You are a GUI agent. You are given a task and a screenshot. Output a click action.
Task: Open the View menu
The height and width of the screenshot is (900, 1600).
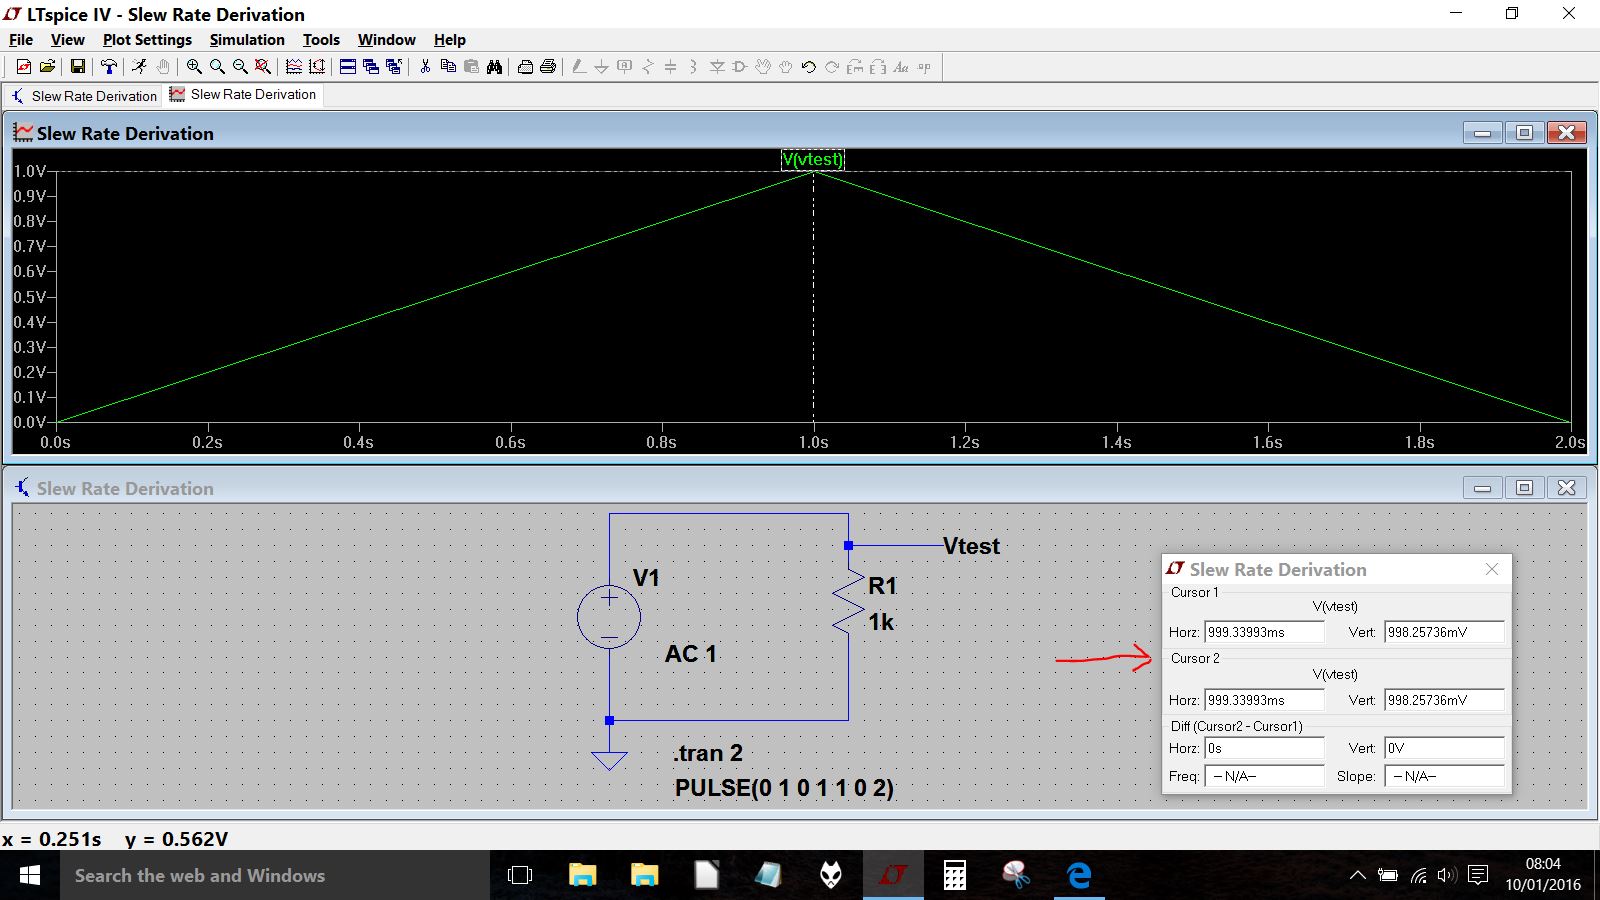[67, 40]
